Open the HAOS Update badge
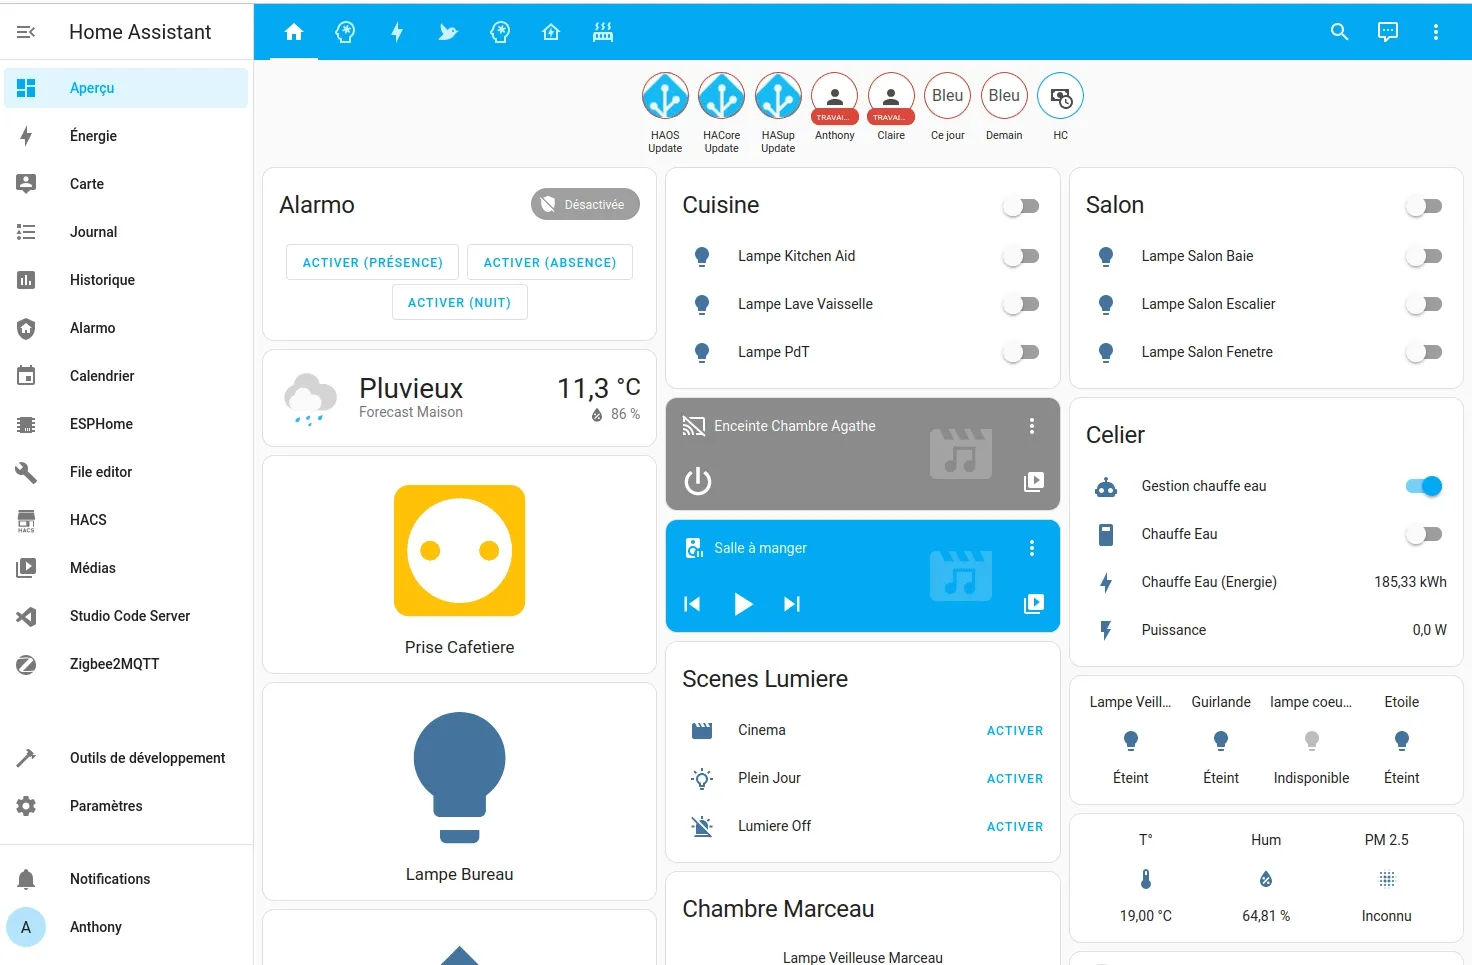 pyautogui.click(x=665, y=97)
